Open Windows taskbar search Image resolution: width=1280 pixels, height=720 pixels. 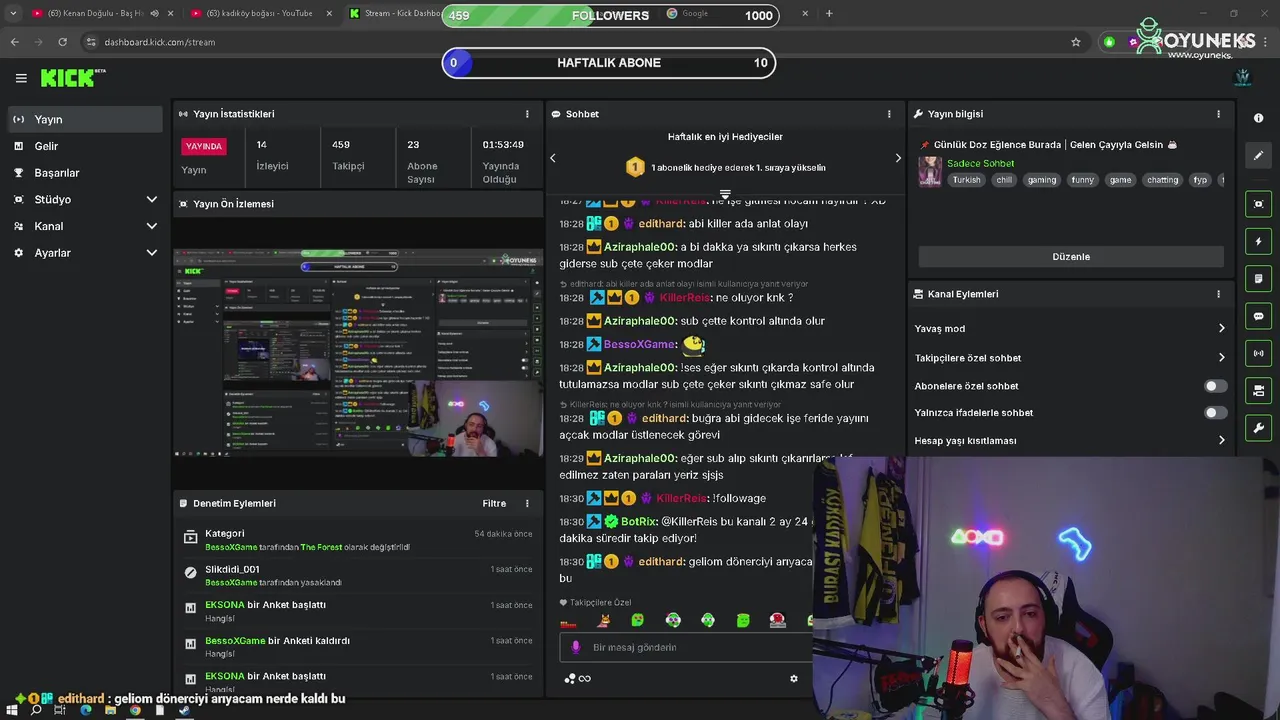[36, 711]
